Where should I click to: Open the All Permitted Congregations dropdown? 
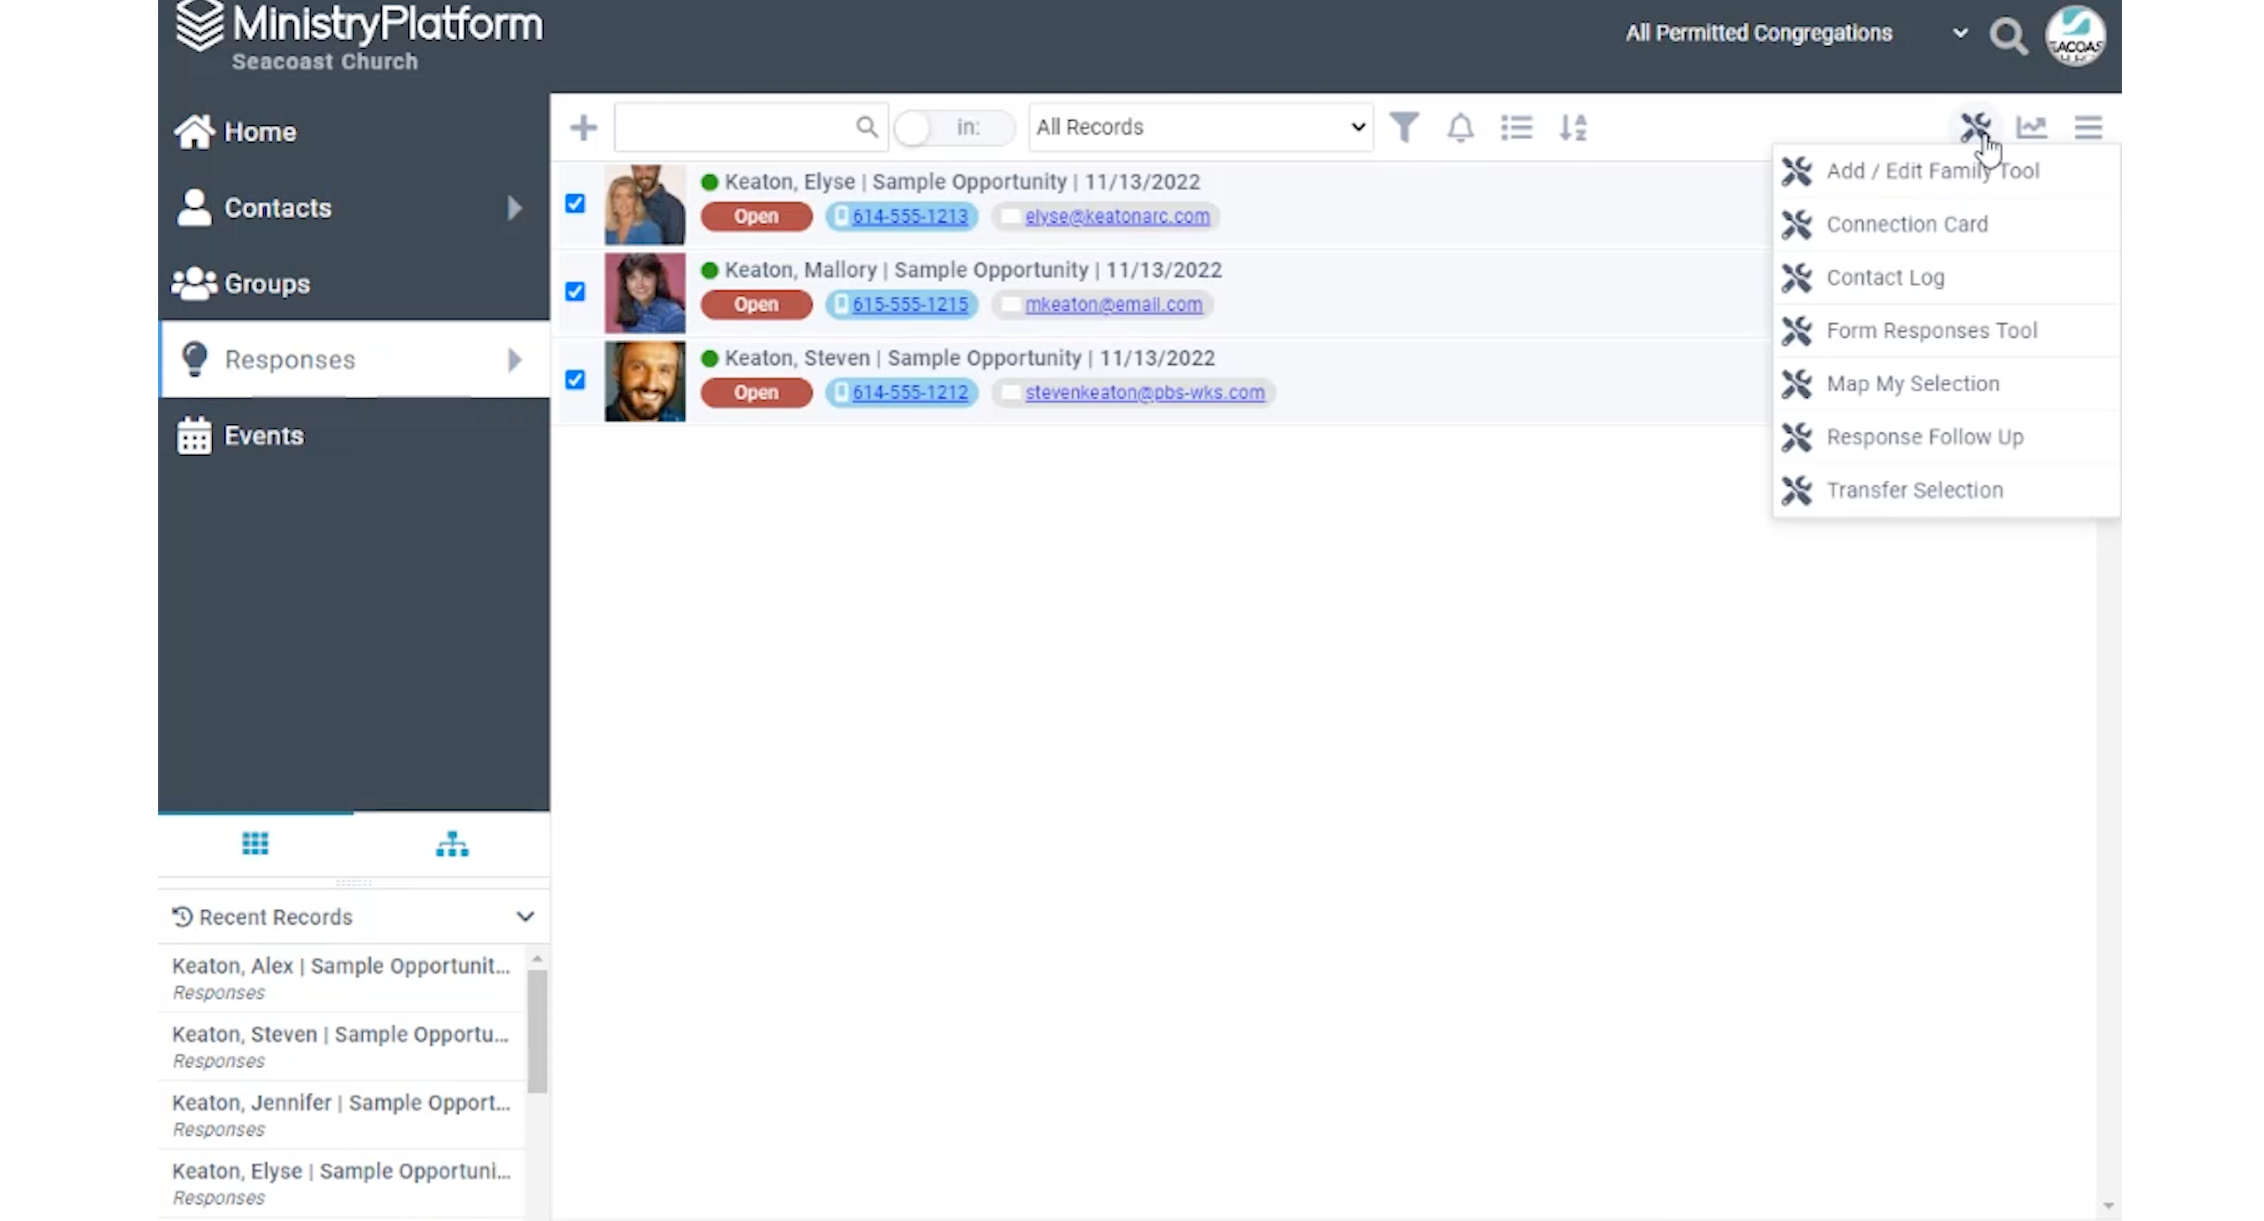point(1796,33)
